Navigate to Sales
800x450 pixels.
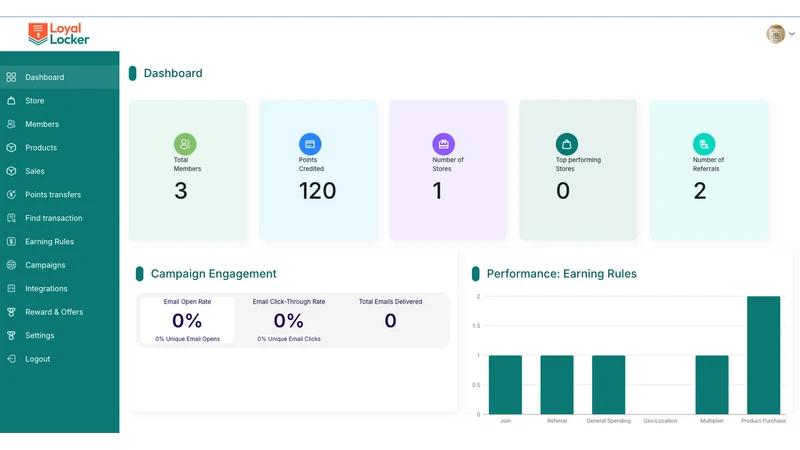[x=60, y=171]
